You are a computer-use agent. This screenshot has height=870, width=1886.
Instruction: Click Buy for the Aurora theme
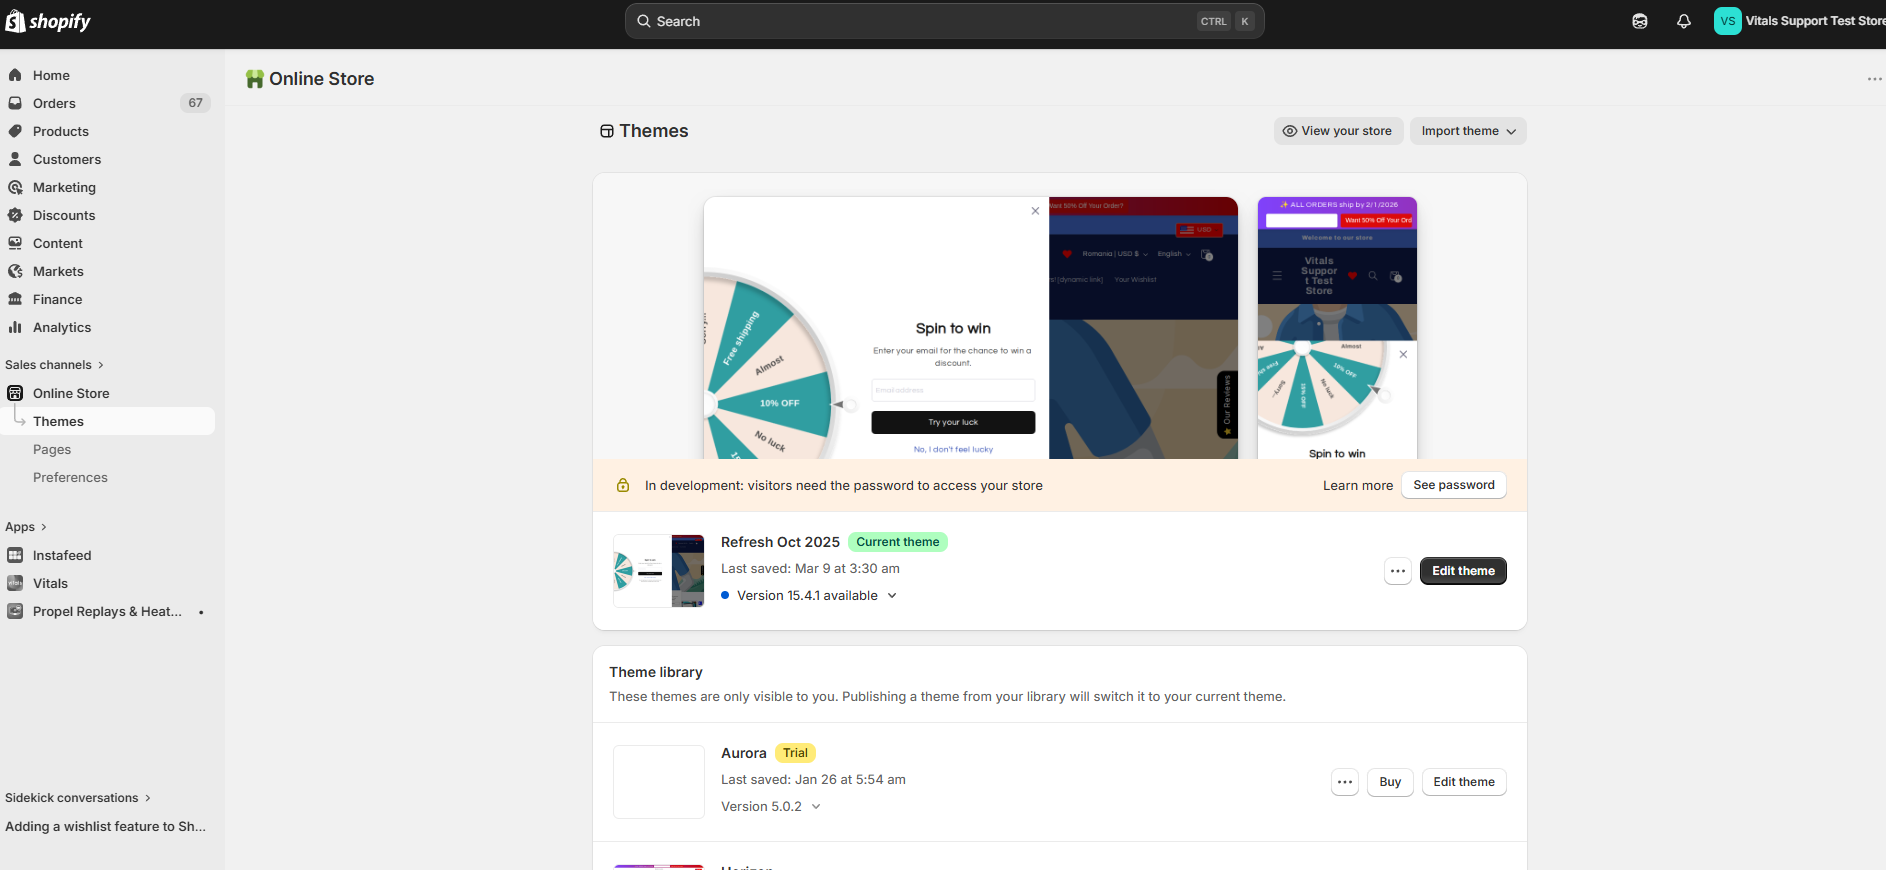pos(1390,782)
